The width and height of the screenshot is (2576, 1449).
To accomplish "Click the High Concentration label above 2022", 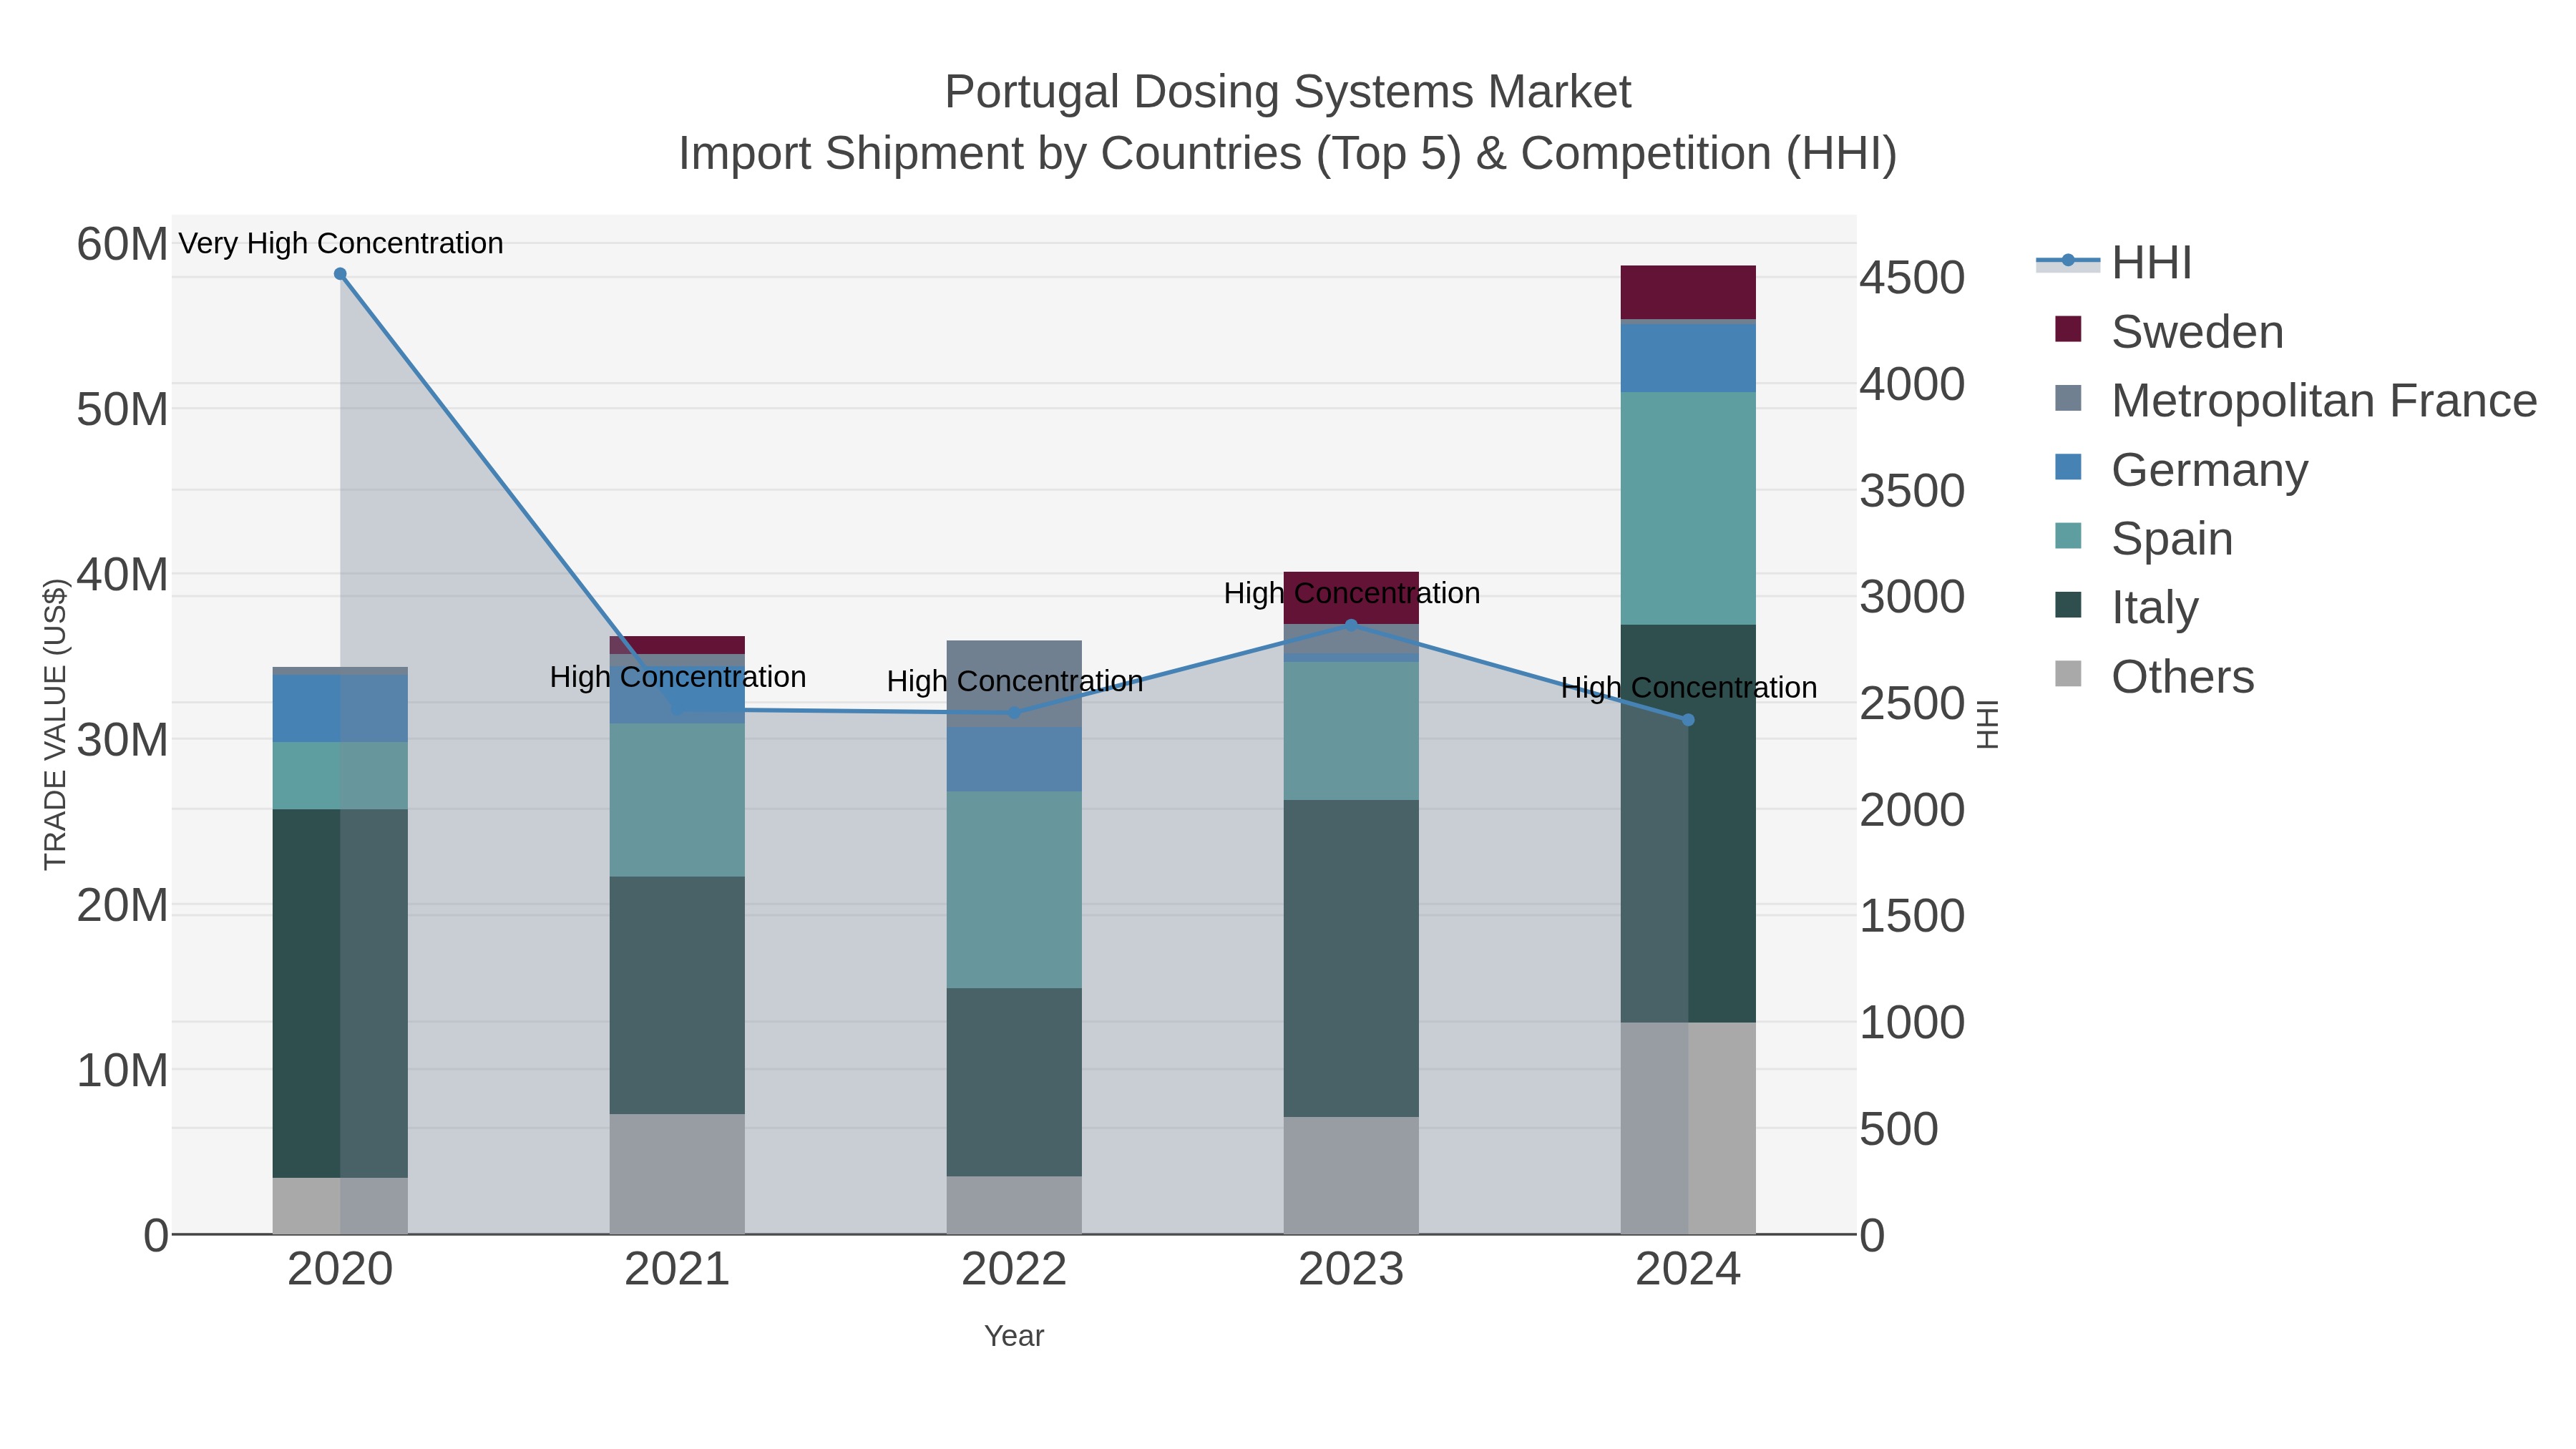I will [x=1015, y=681].
